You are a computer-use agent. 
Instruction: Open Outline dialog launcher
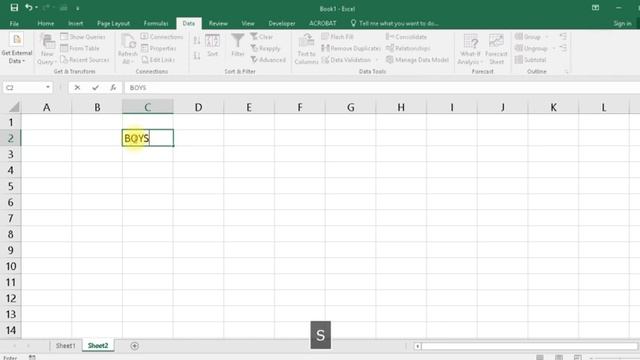click(566, 71)
